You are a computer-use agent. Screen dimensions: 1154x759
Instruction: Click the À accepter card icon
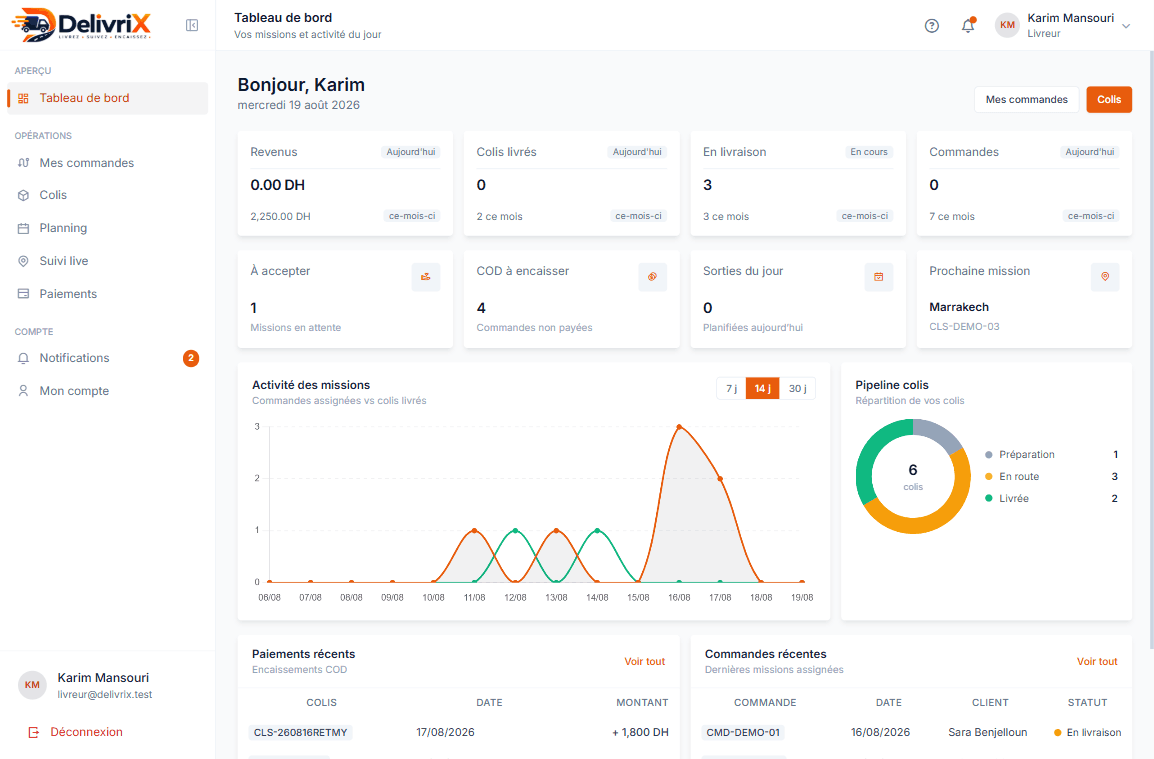425,277
